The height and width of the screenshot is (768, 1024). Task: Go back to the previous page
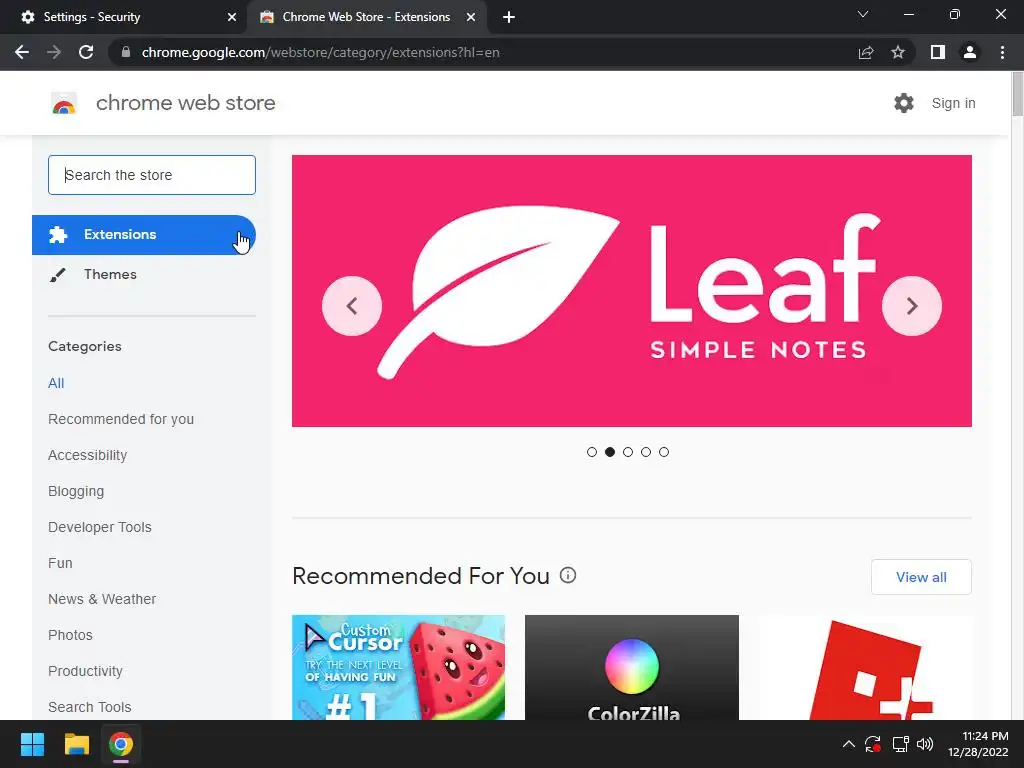(x=22, y=52)
